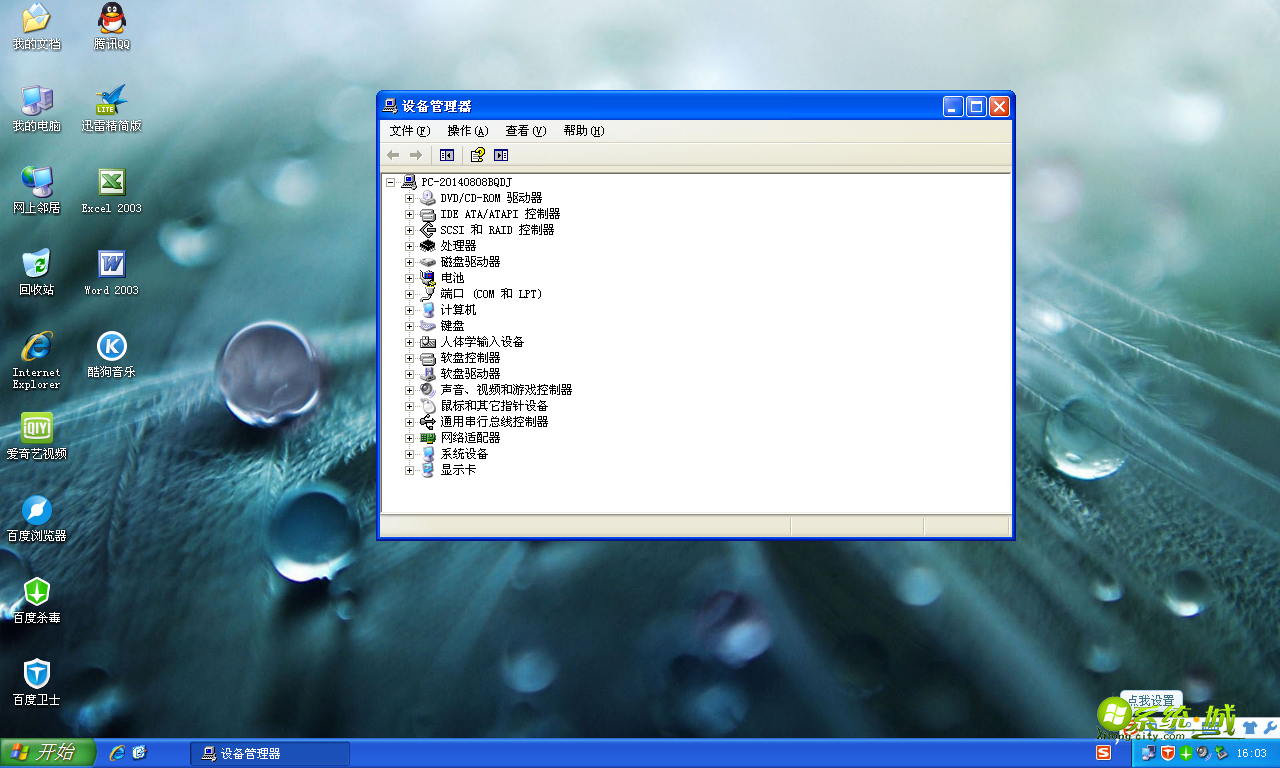
Task: Open the 回收站 Recycle Bin
Action: point(36,268)
